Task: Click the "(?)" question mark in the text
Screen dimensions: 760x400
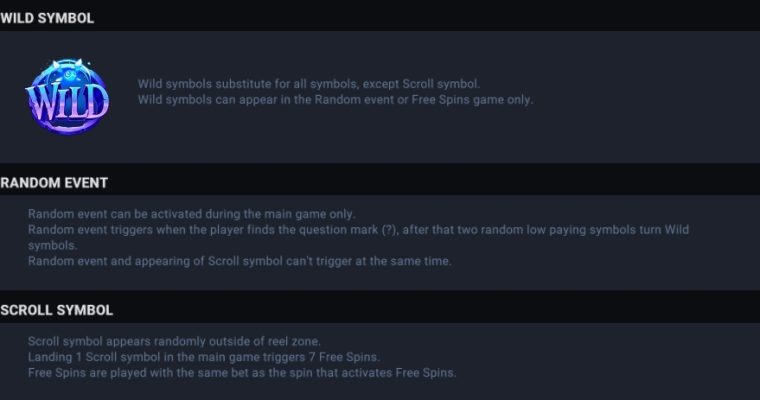Action: click(389, 230)
